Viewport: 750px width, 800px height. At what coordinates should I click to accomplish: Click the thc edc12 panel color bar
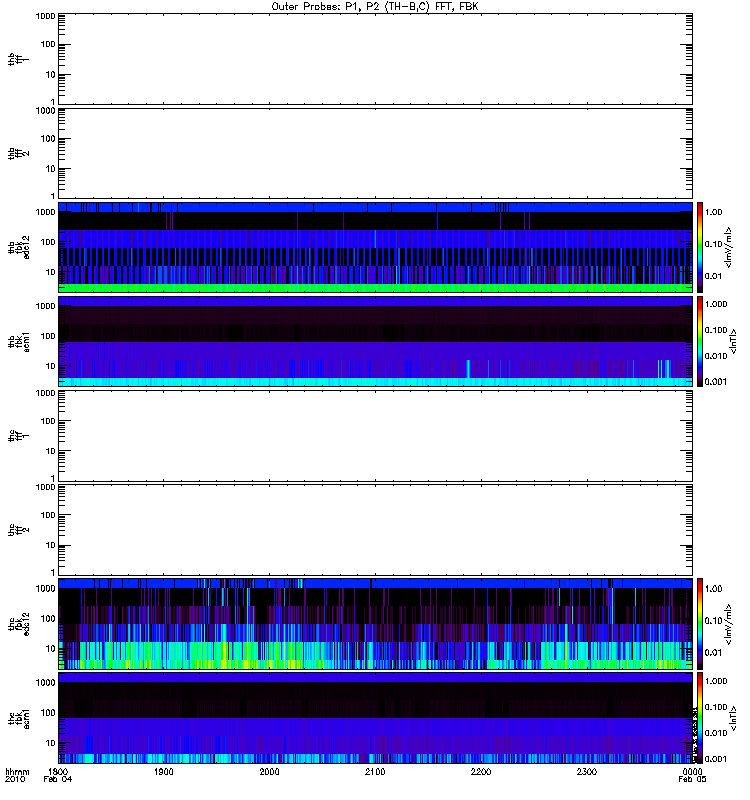tap(700, 623)
